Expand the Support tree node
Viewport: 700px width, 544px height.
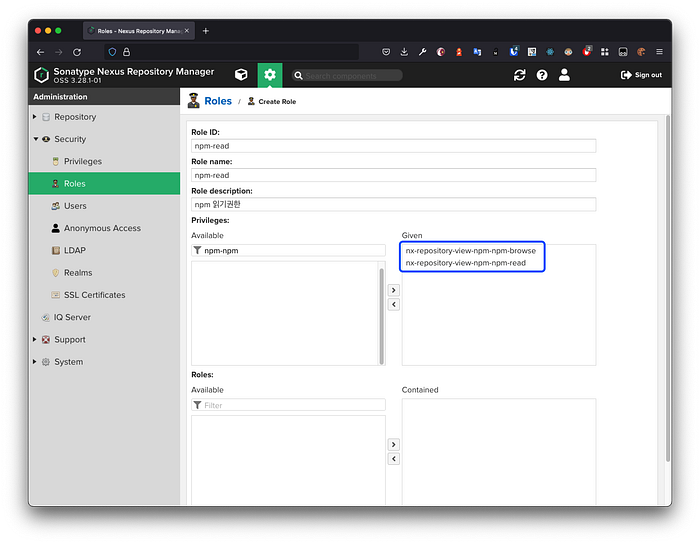click(x=35, y=339)
